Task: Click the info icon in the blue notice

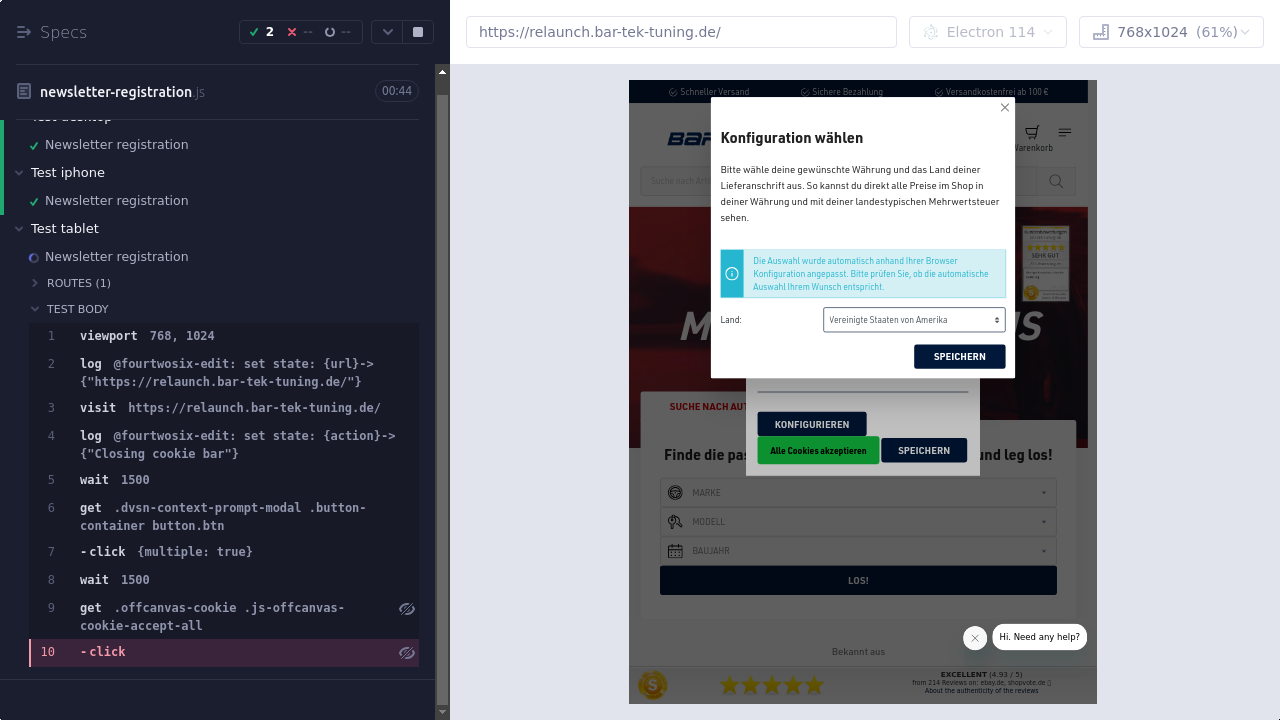Action: 732,274
